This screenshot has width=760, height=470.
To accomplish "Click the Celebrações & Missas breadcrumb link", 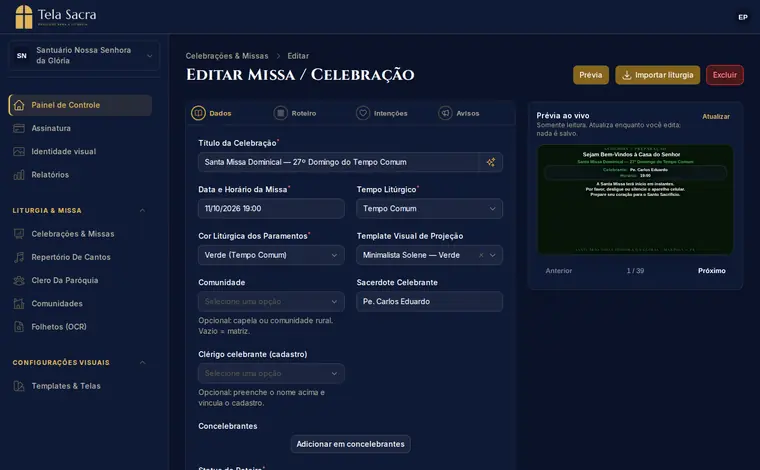I will point(227,56).
